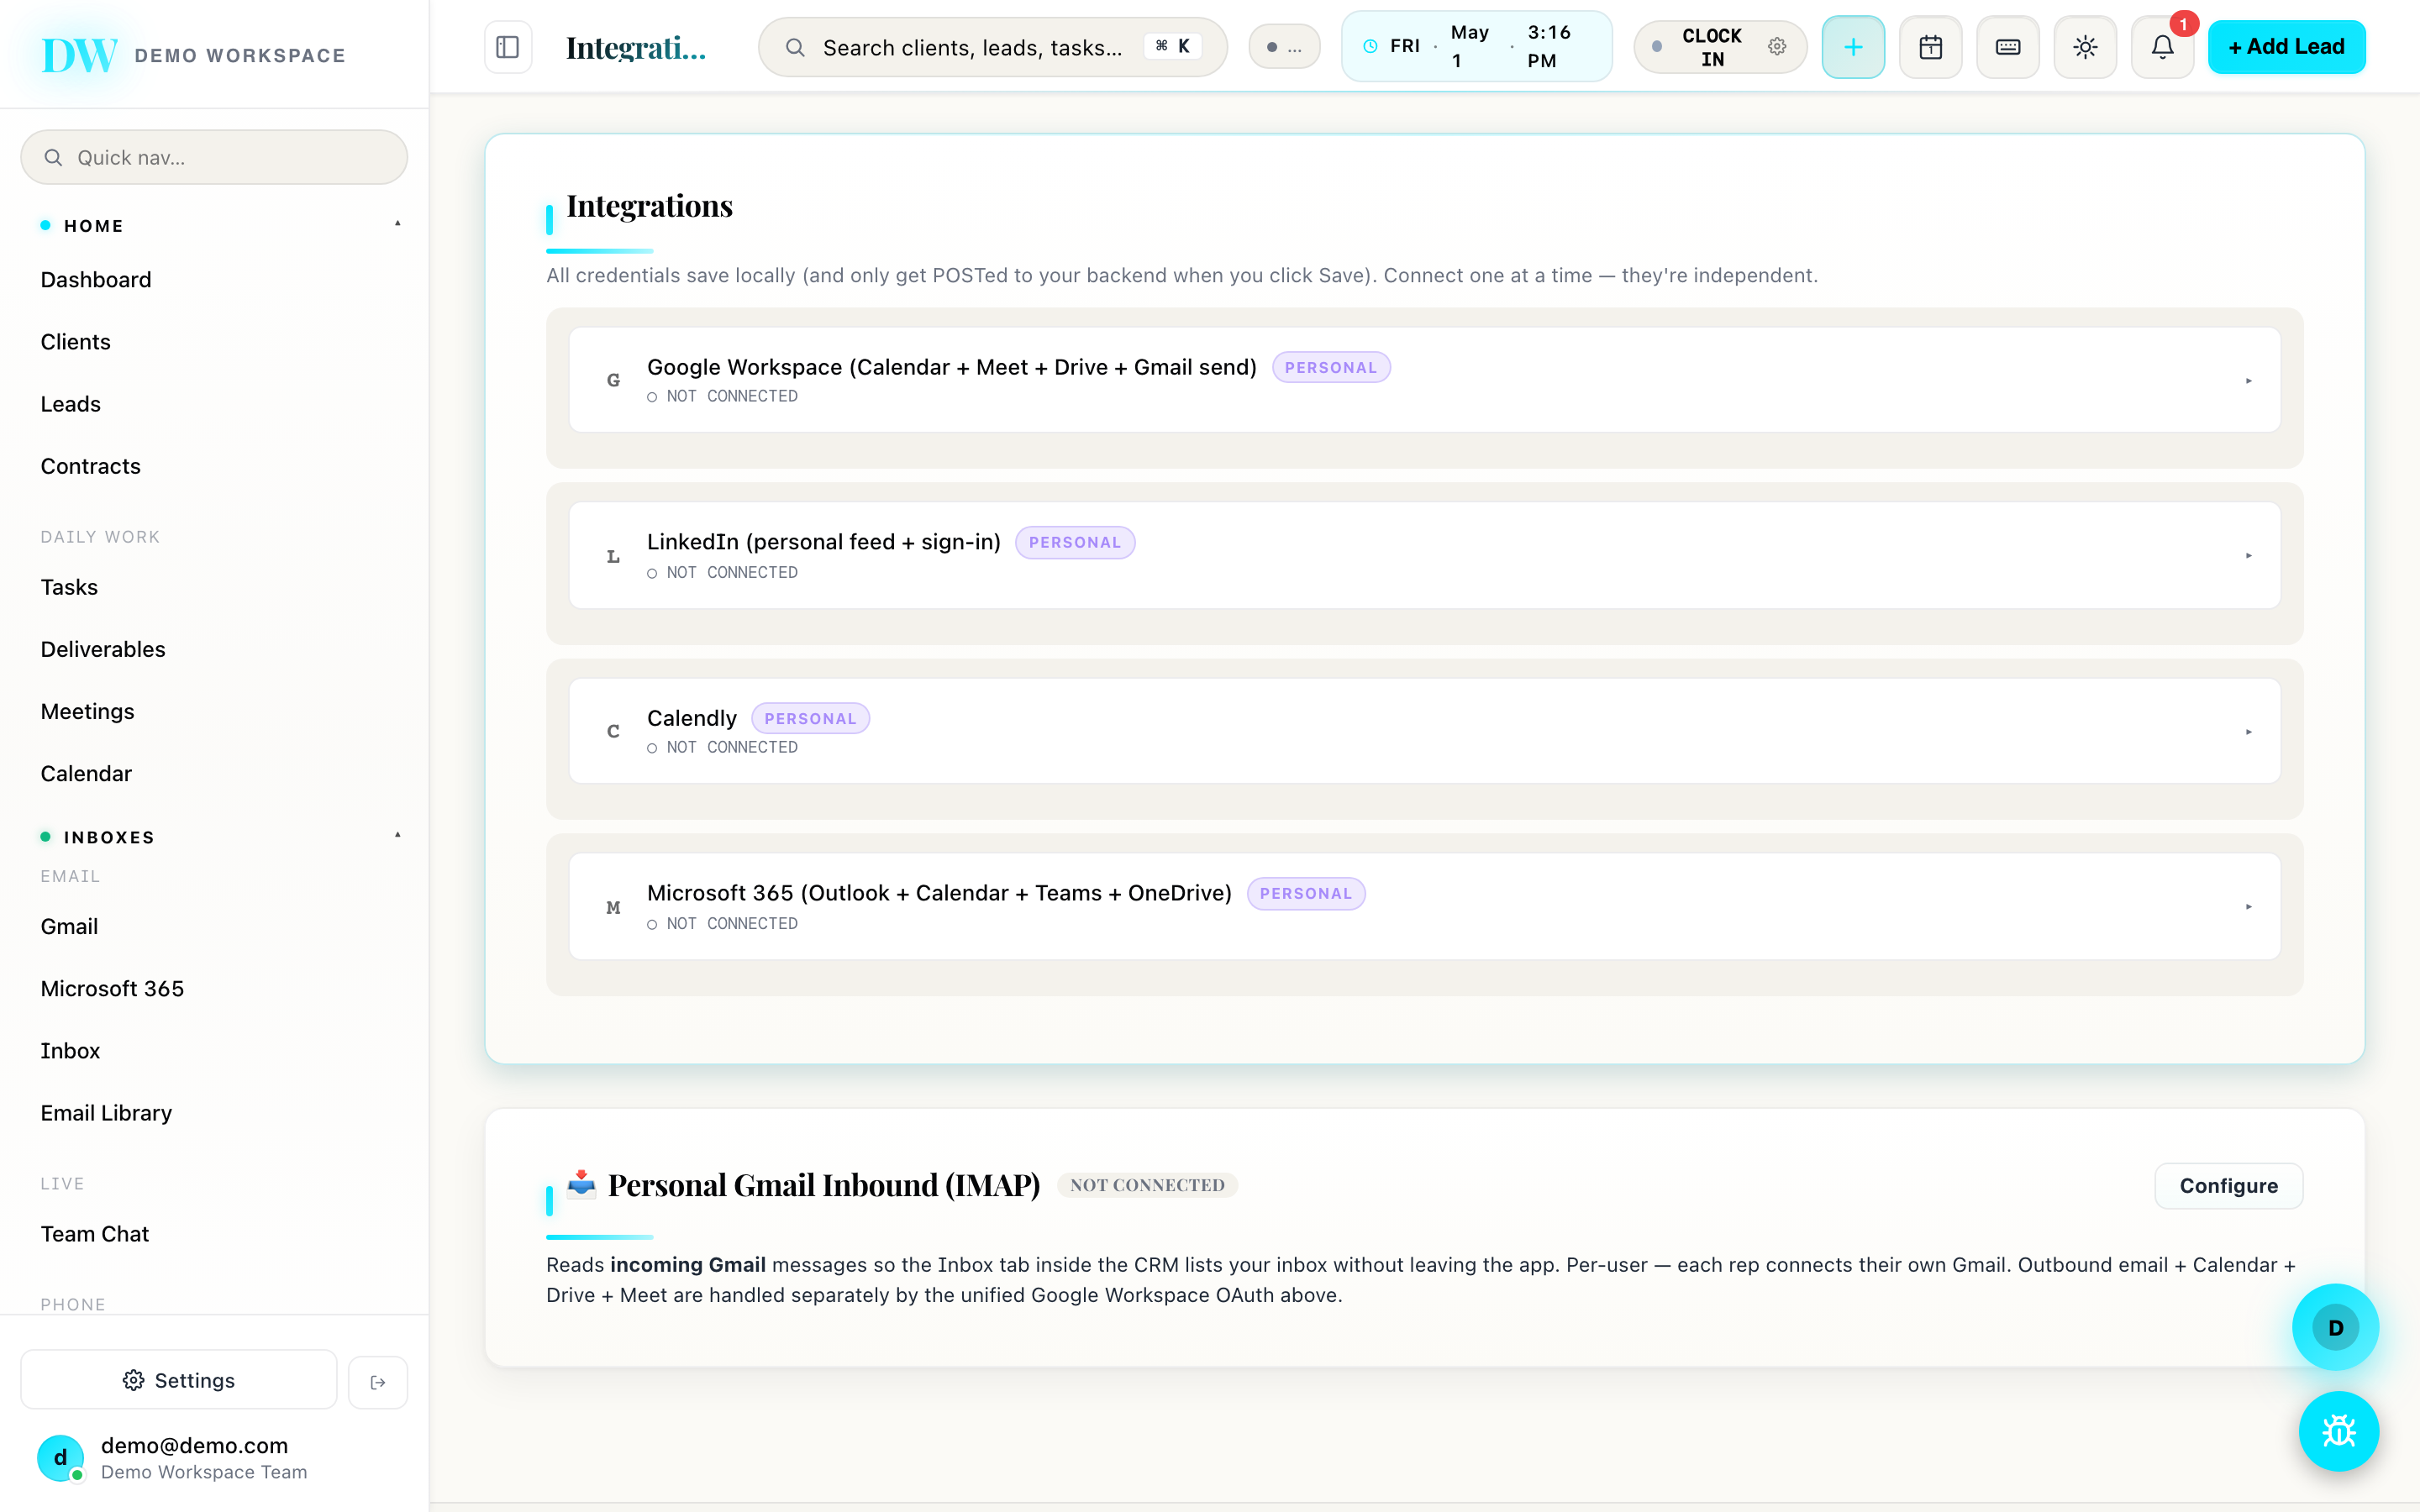This screenshot has width=2420, height=1512.
Task: Open Tasks in sidebar
Action: pos(69,587)
